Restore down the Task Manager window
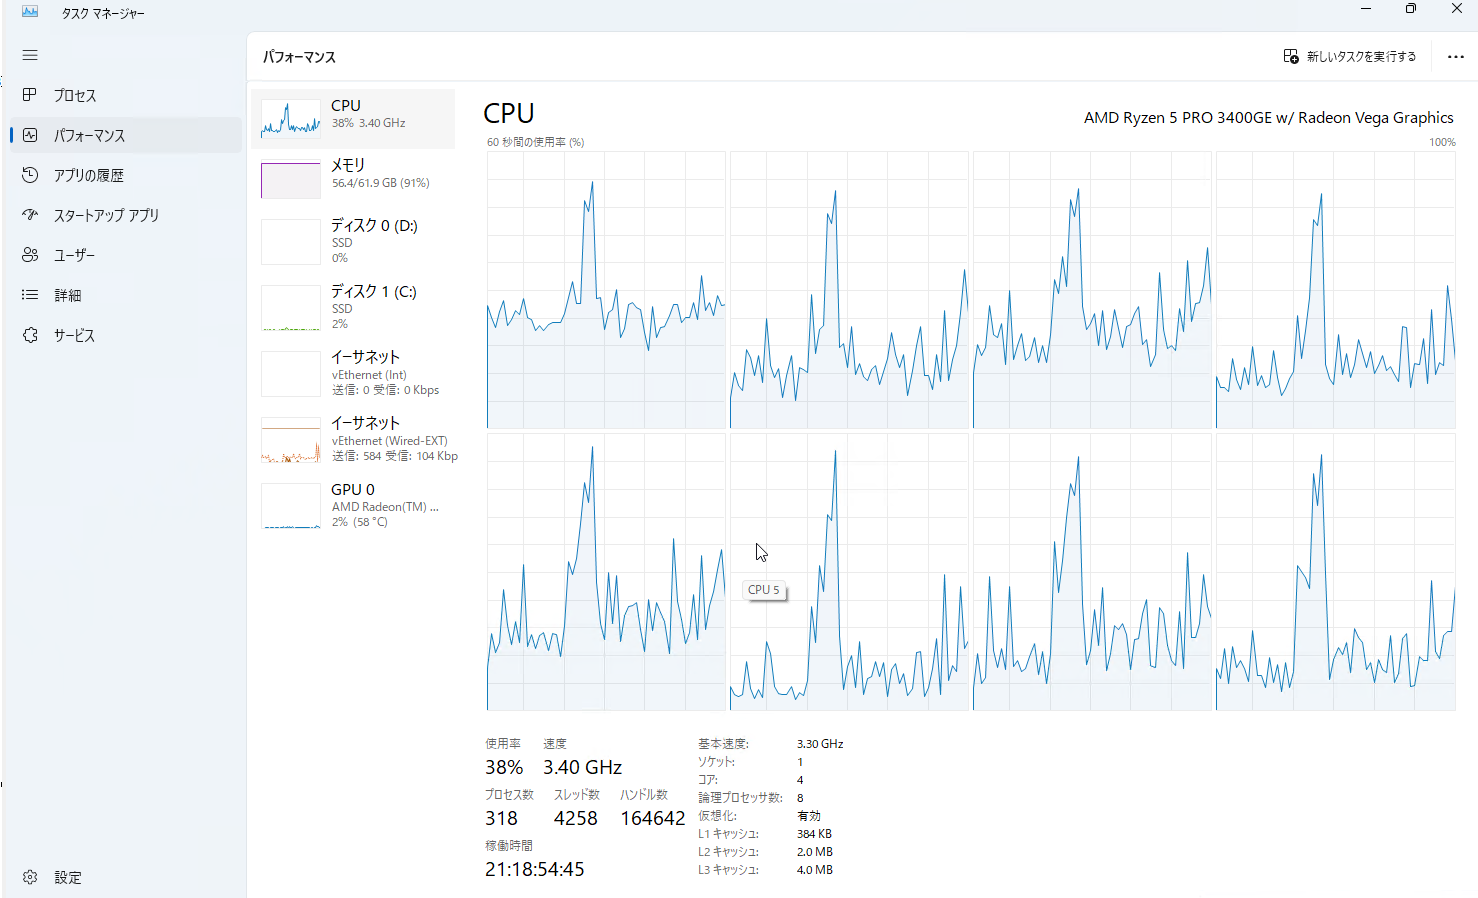The width and height of the screenshot is (1478, 898). point(1410,9)
